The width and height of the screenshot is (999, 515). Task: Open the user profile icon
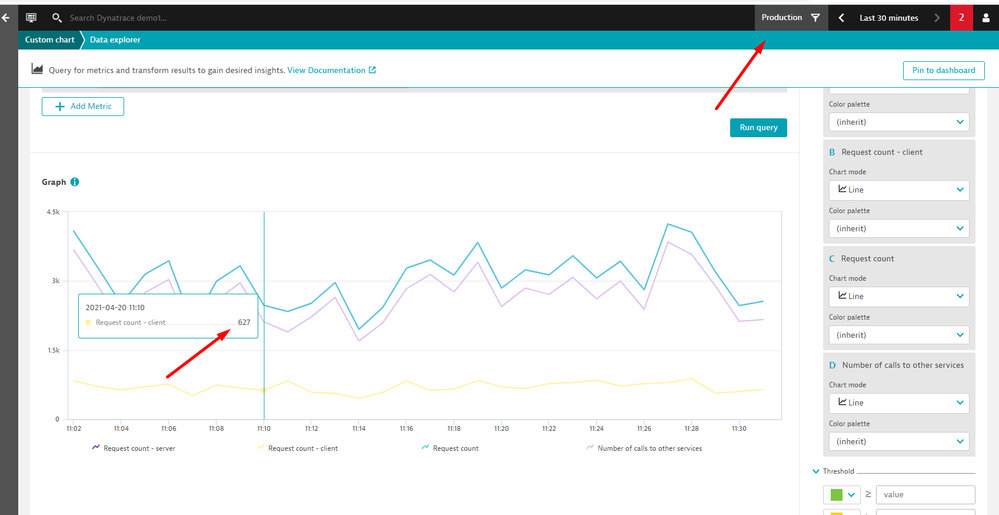point(987,18)
